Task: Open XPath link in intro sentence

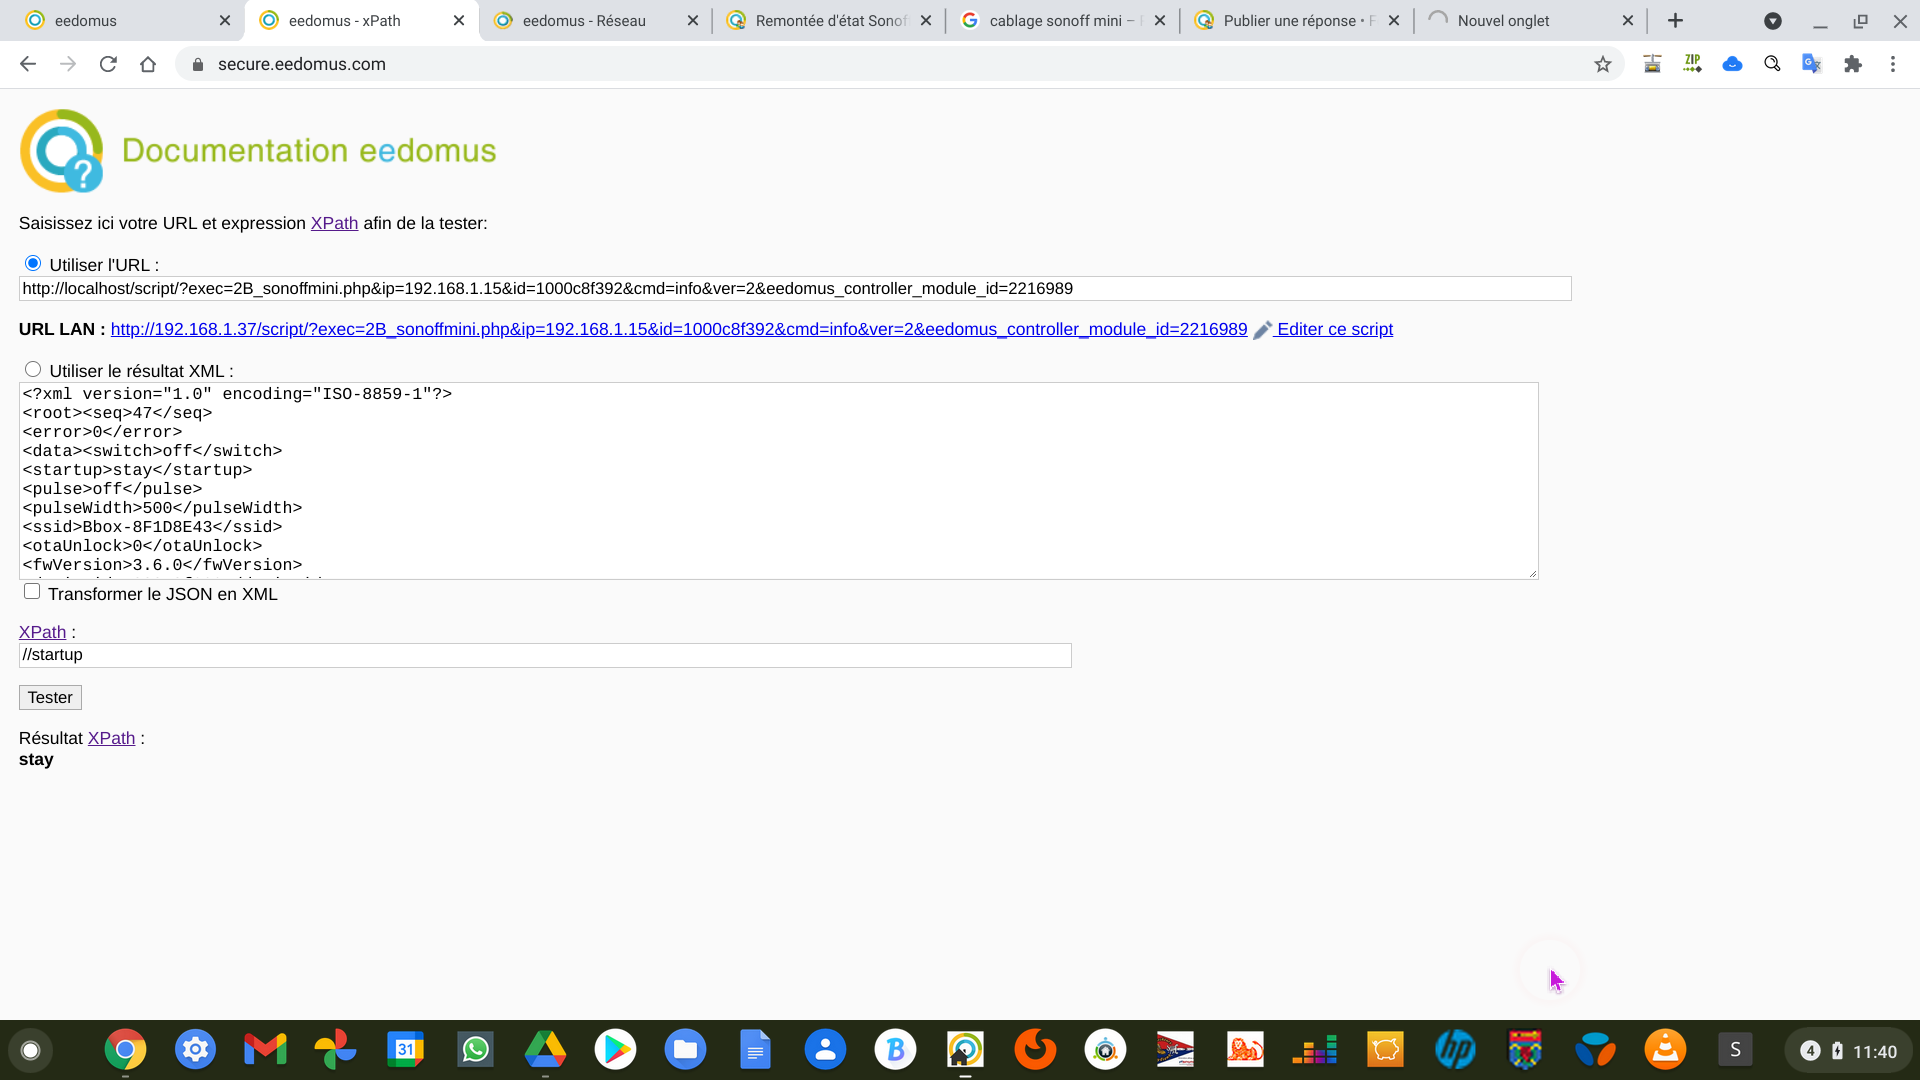Action: point(334,223)
